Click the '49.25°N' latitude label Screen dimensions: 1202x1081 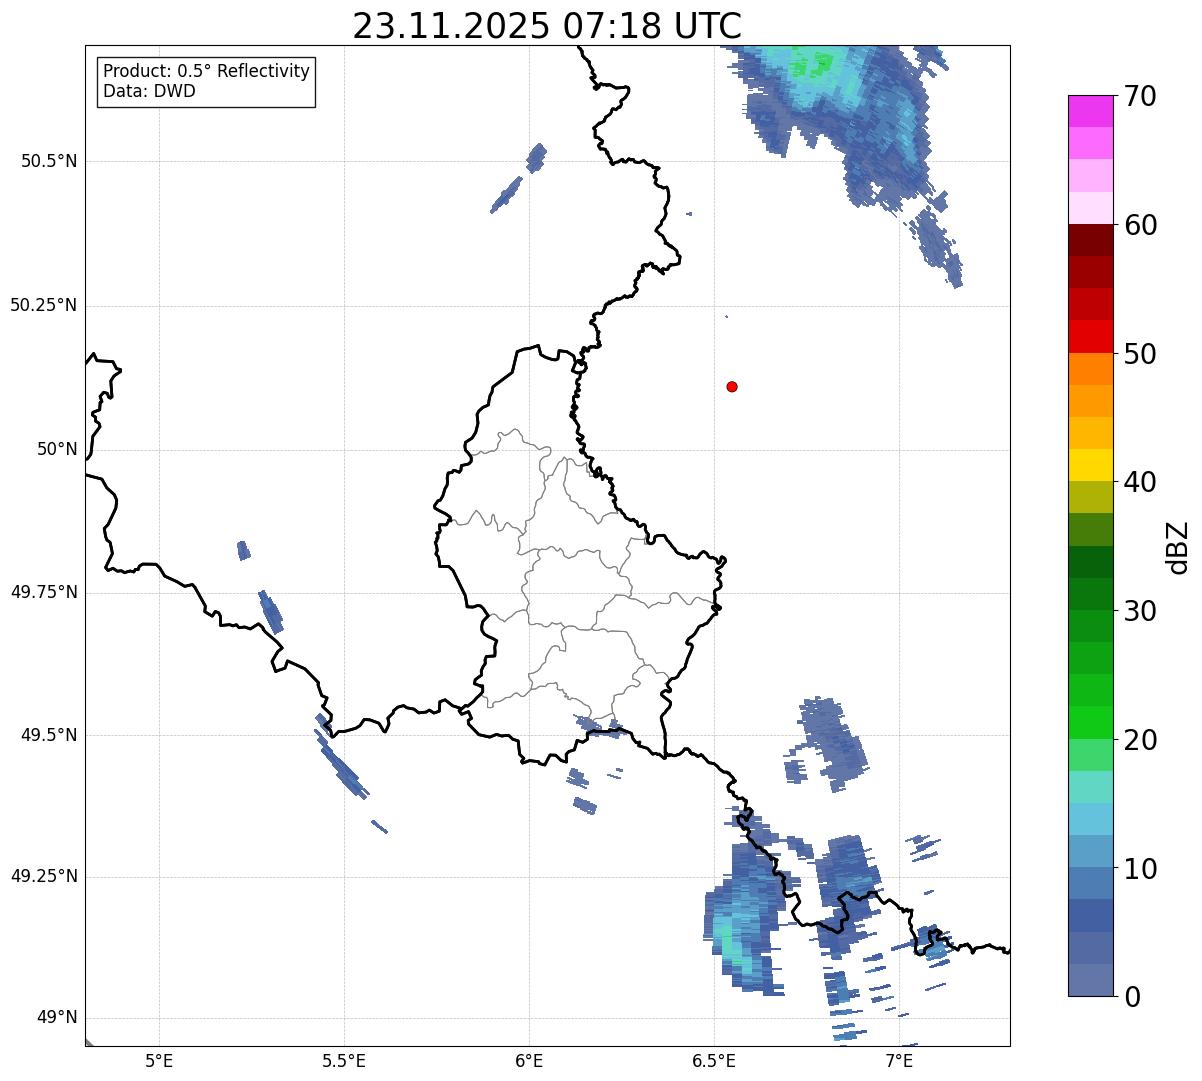point(44,877)
